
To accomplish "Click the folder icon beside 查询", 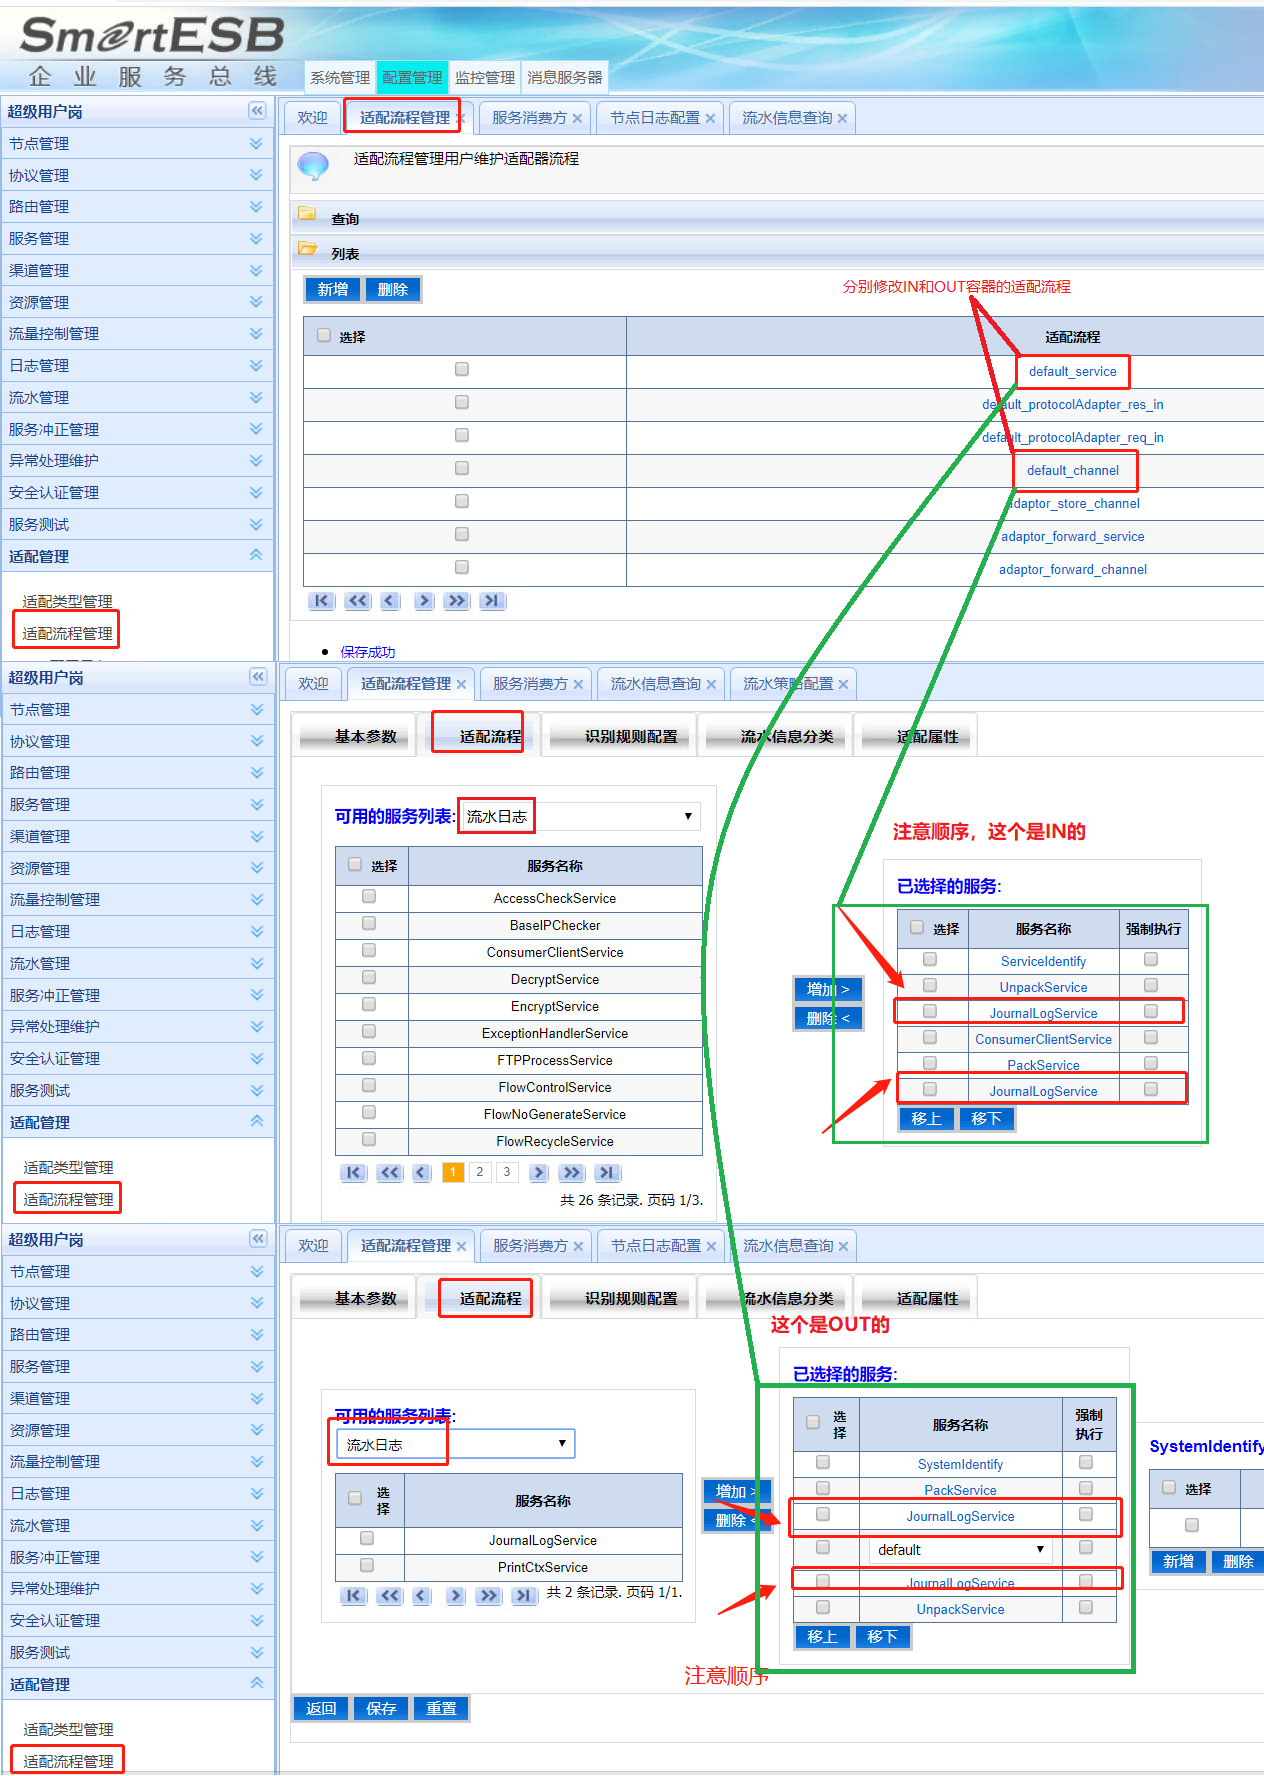I will (x=307, y=213).
